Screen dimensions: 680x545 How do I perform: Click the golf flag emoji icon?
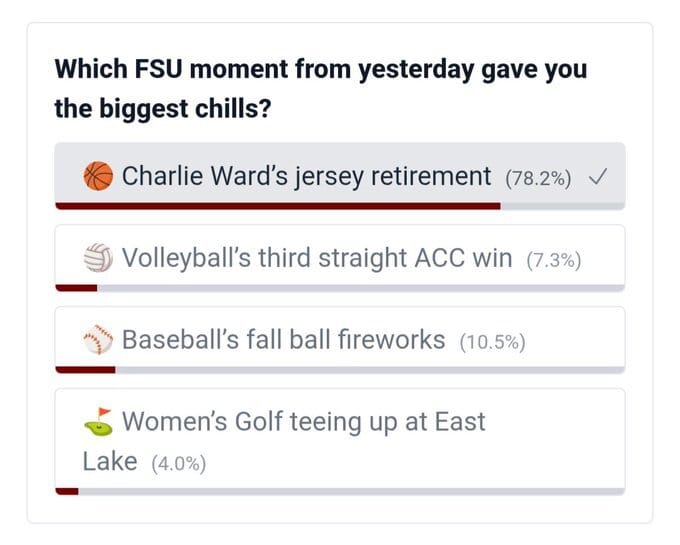[x=98, y=421]
